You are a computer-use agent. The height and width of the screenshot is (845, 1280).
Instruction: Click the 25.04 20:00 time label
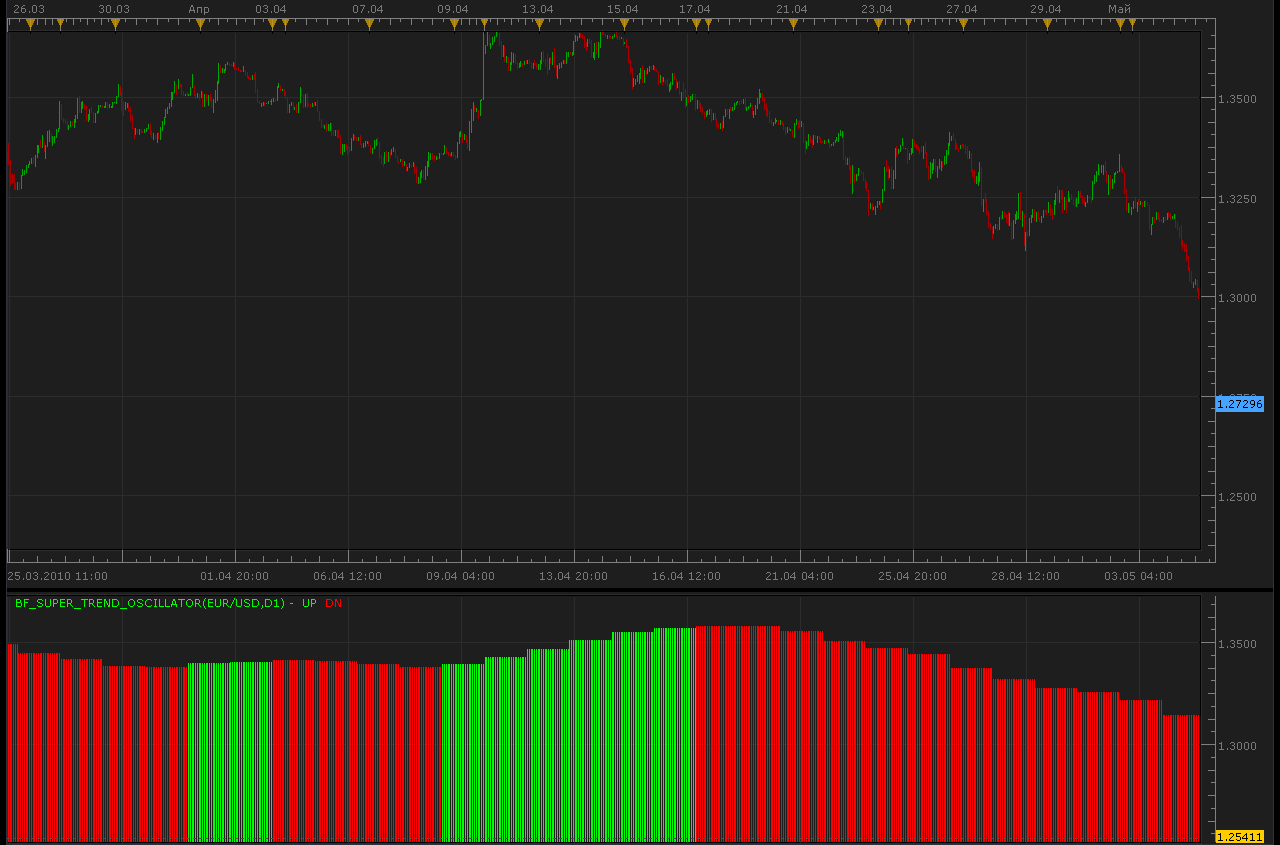click(x=912, y=576)
